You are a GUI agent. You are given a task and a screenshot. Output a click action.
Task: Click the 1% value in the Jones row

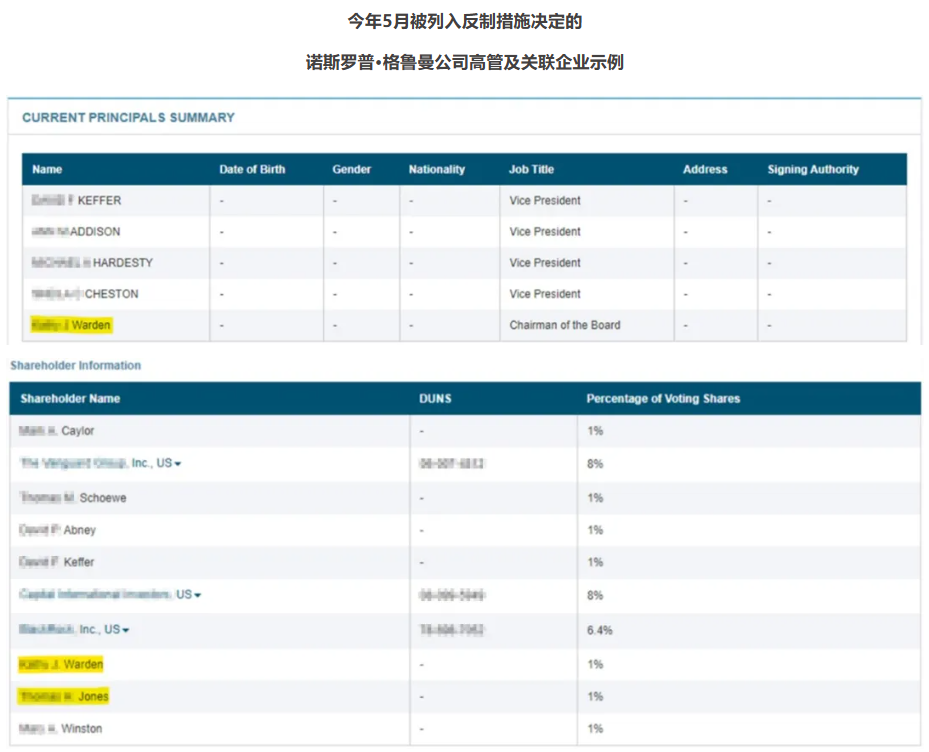[x=595, y=696]
